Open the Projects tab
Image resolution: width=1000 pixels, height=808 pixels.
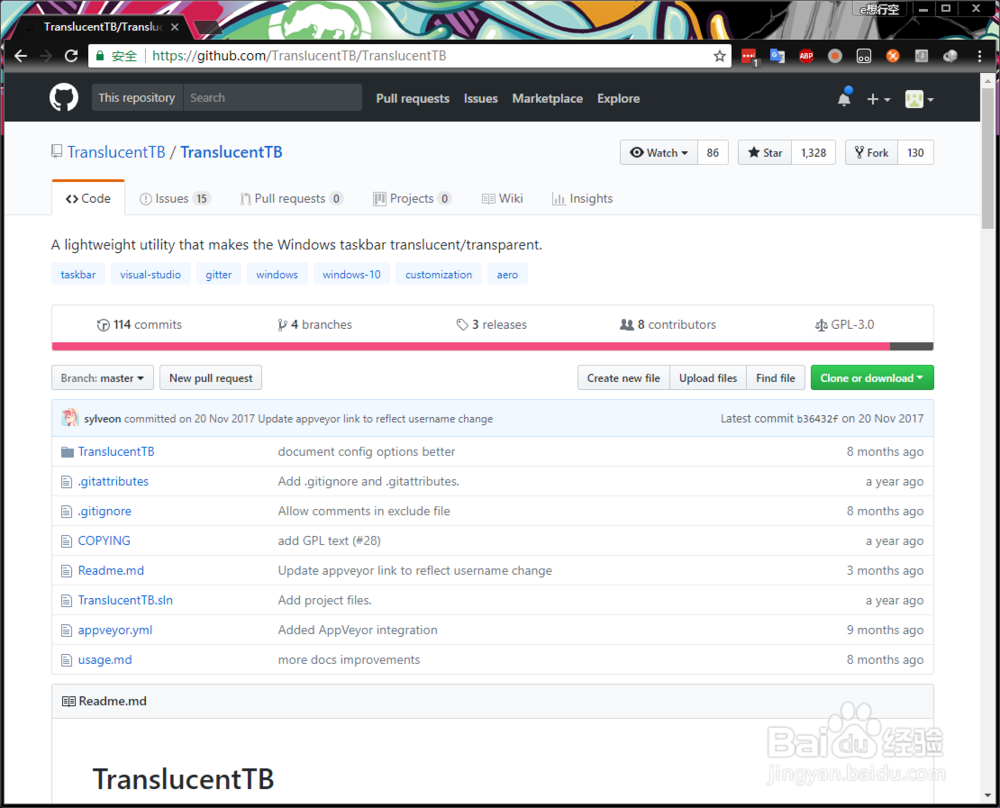[x=412, y=198]
